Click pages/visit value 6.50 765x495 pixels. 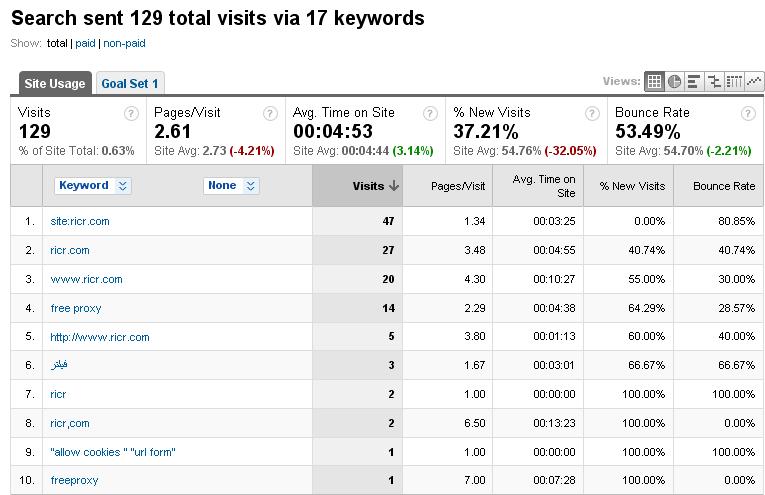475,423
